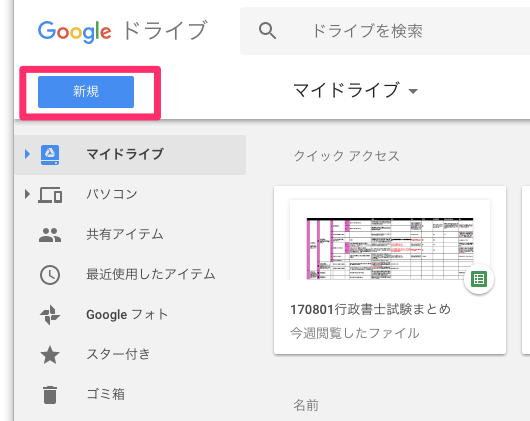Click the recent items clock icon
This screenshot has height=421, width=530.
point(50,275)
